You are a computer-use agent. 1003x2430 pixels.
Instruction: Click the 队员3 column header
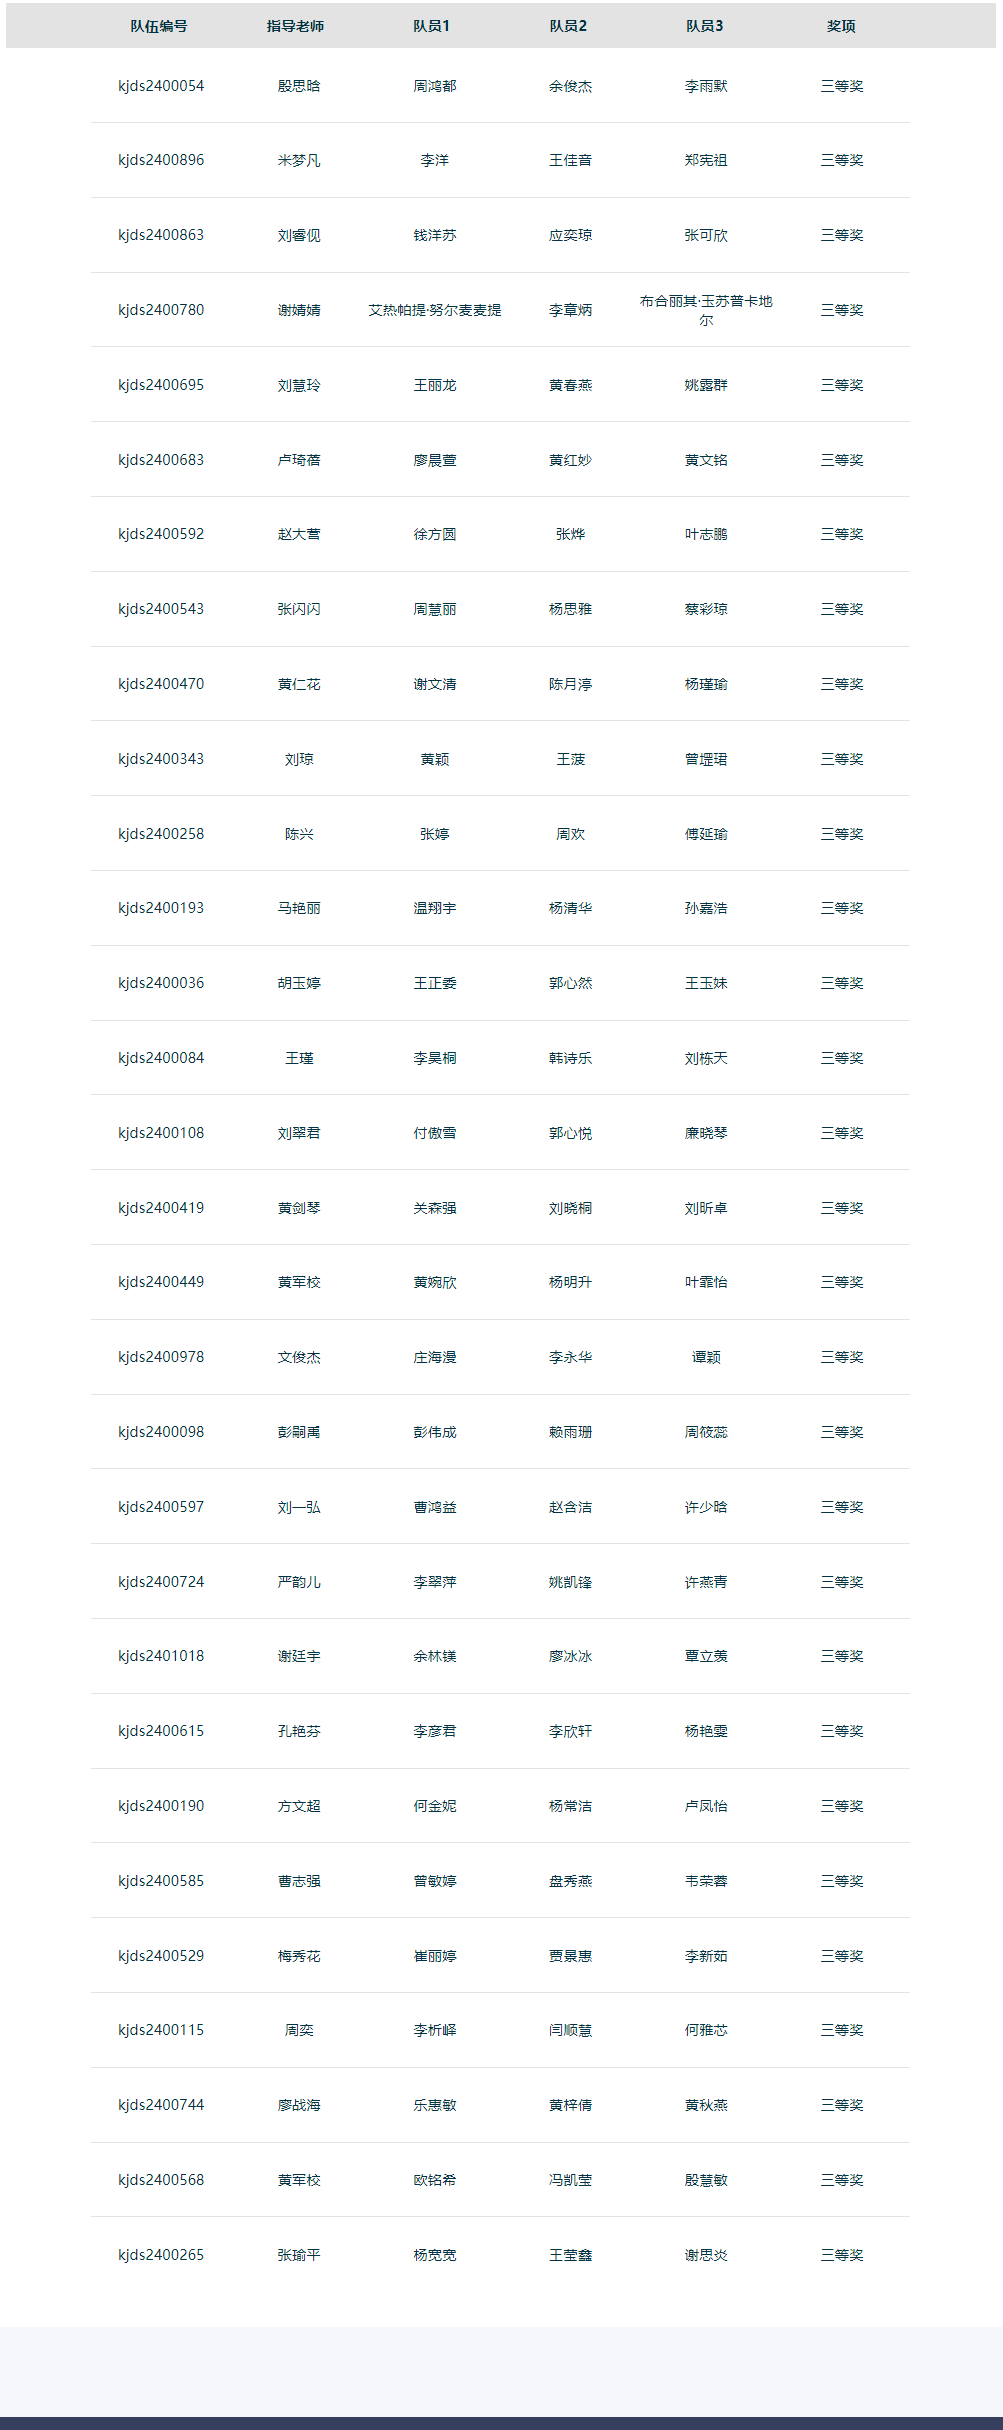[705, 26]
